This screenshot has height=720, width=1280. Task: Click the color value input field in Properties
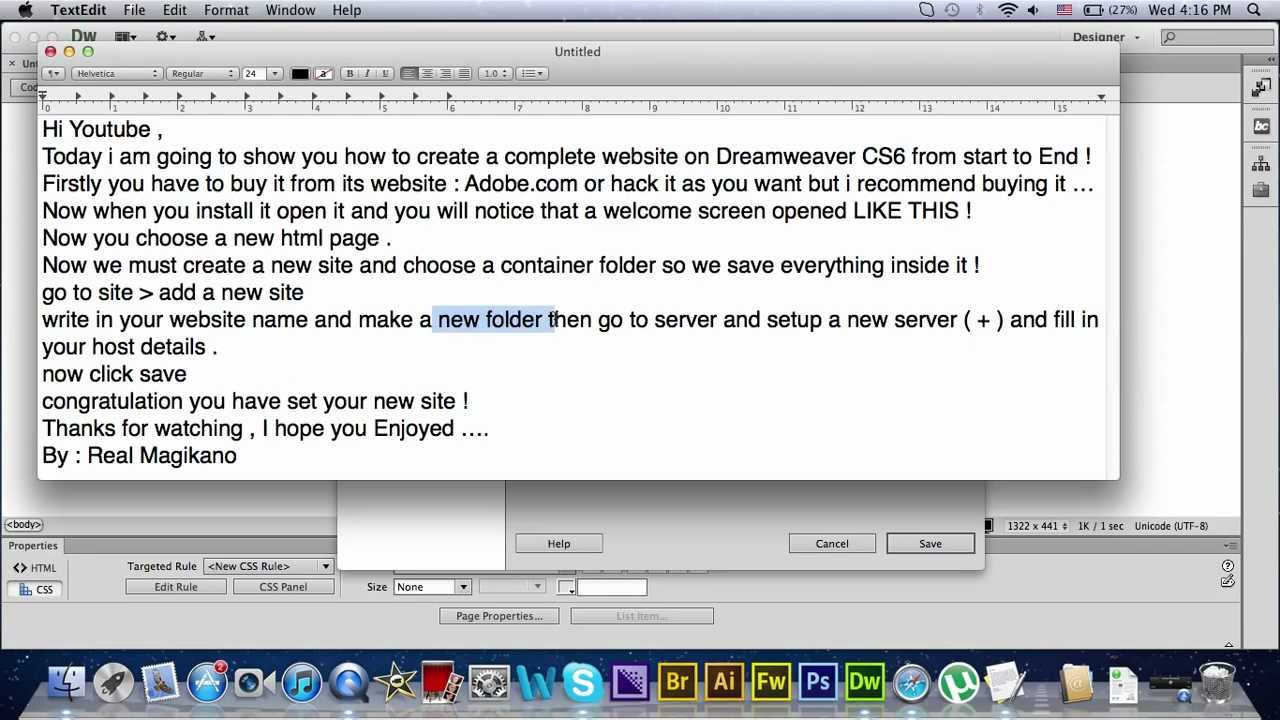(x=612, y=587)
